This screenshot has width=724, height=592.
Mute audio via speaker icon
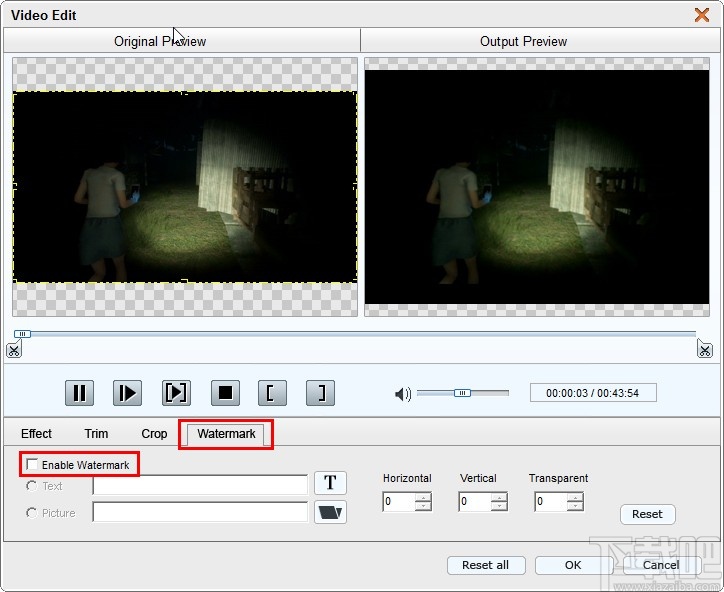[403, 394]
